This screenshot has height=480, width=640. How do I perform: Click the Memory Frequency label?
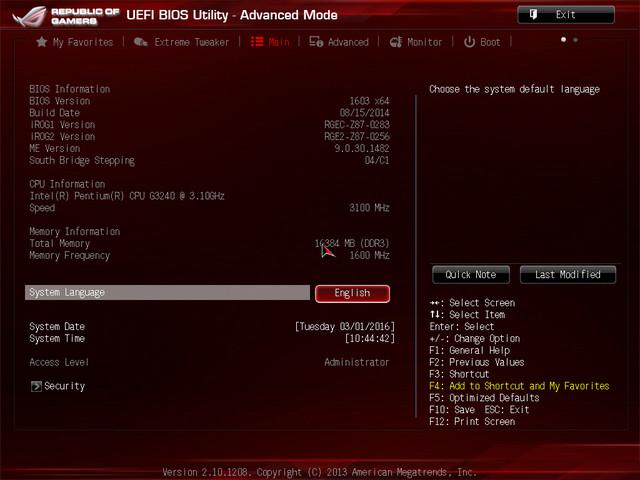point(70,256)
